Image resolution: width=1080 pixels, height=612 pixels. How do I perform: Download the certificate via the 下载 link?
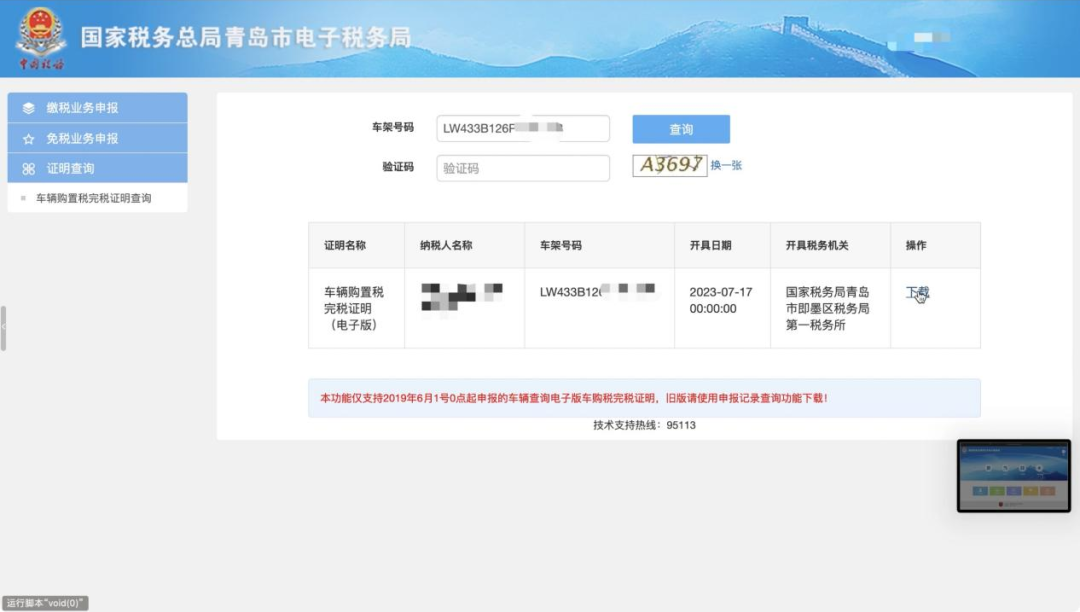917,292
